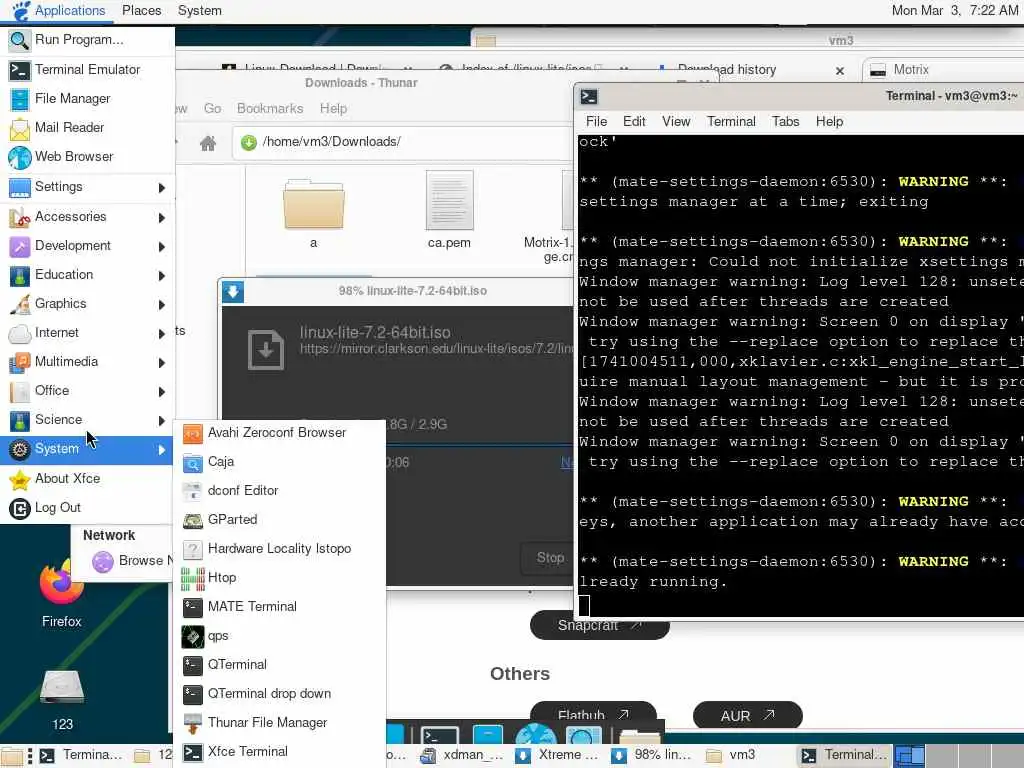Click the Thunar location path field
Image resolution: width=1024 pixels, height=768 pixels.
coord(402,142)
